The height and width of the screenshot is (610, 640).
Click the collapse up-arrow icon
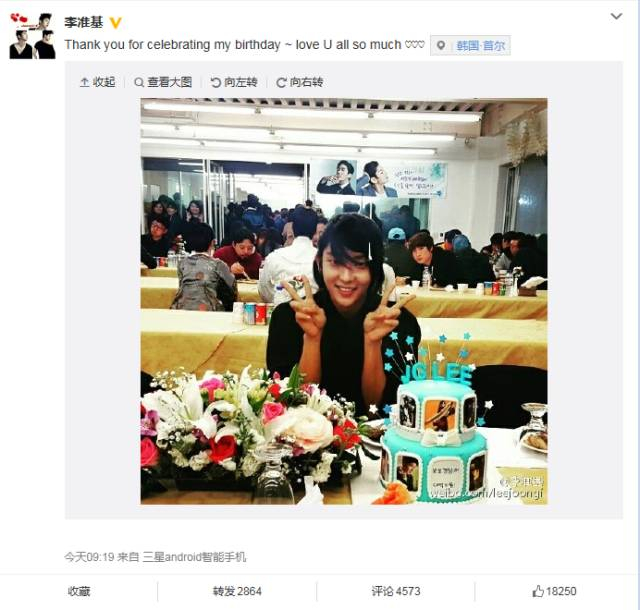click(x=84, y=82)
